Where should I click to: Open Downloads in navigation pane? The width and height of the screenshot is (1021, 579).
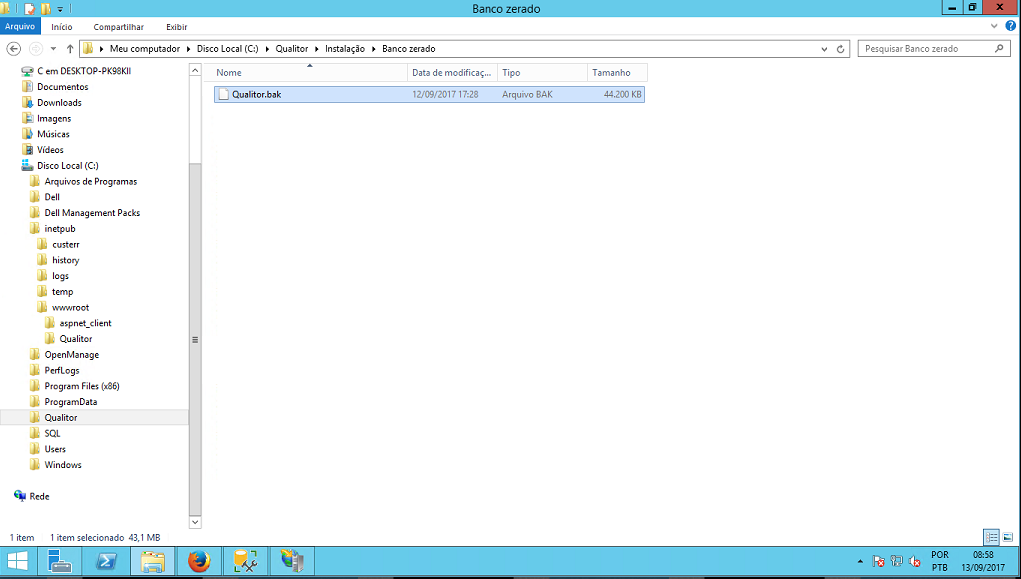point(59,102)
